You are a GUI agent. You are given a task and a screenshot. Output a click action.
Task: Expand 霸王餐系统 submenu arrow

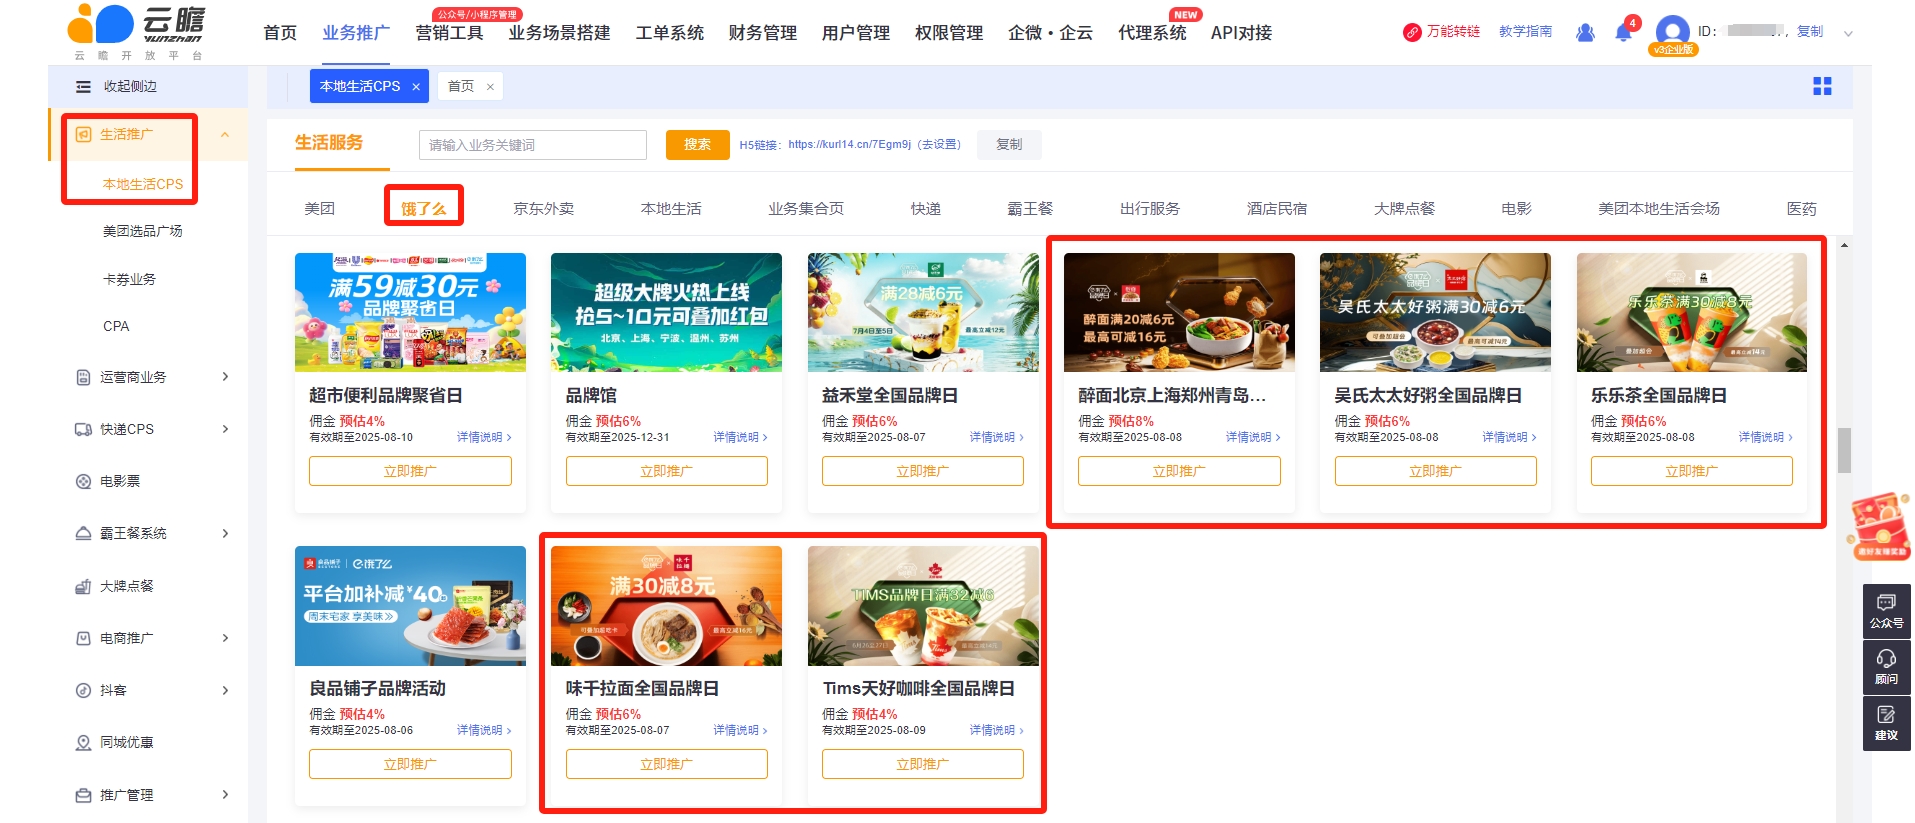pos(225,533)
